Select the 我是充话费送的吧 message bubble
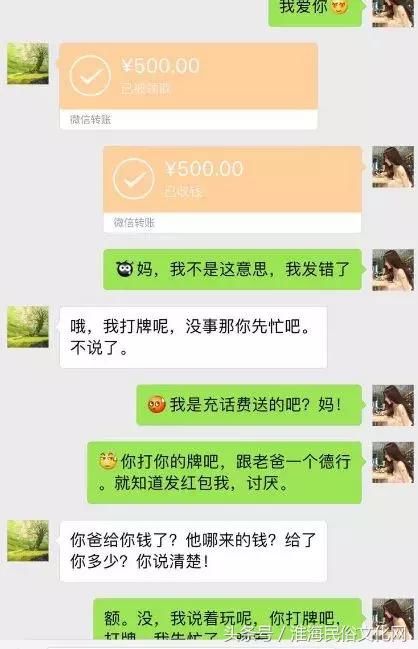Viewport: 418px width, 649px height. coord(249,405)
